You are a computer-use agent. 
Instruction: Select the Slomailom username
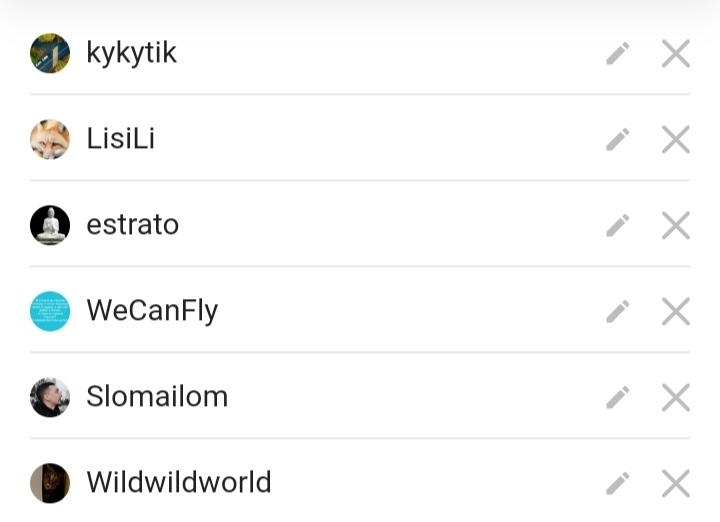(157, 397)
